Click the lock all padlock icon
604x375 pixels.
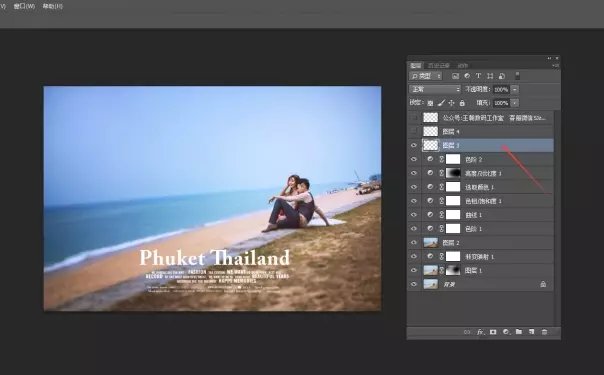click(462, 103)
